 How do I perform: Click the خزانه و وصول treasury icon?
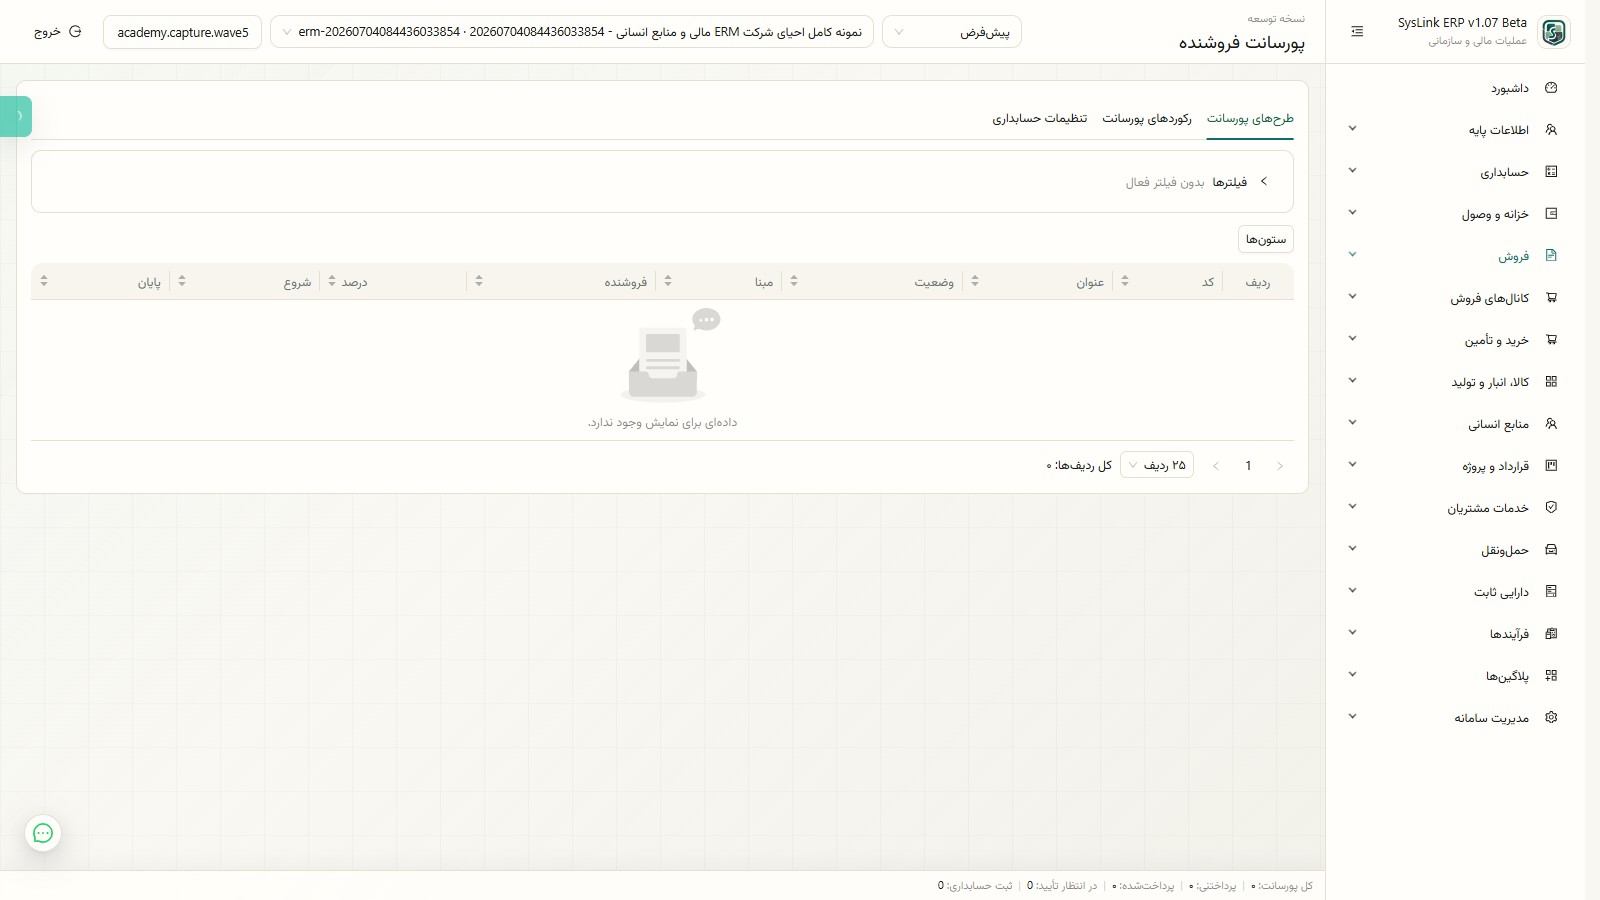[x=1551, y=214]
